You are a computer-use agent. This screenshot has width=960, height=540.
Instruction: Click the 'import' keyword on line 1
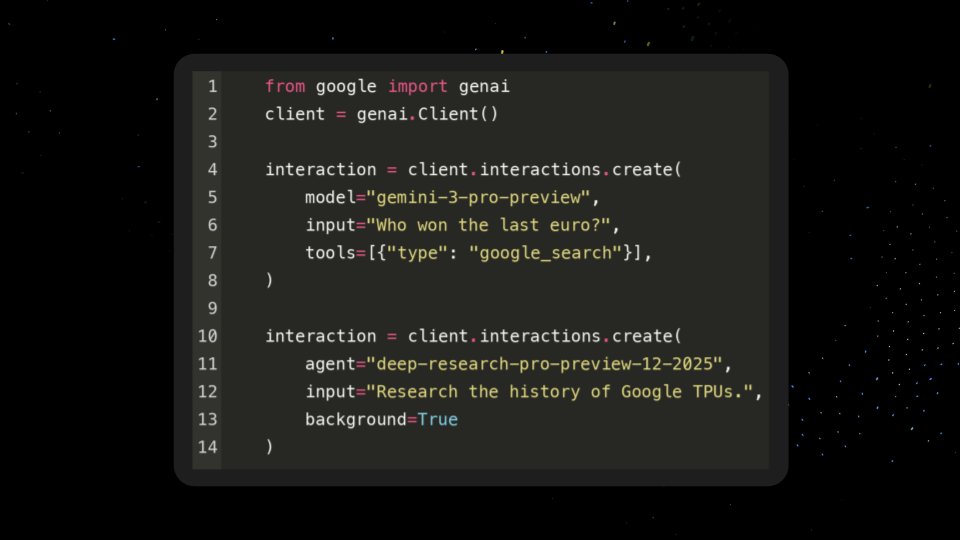[x=418, y=86]
